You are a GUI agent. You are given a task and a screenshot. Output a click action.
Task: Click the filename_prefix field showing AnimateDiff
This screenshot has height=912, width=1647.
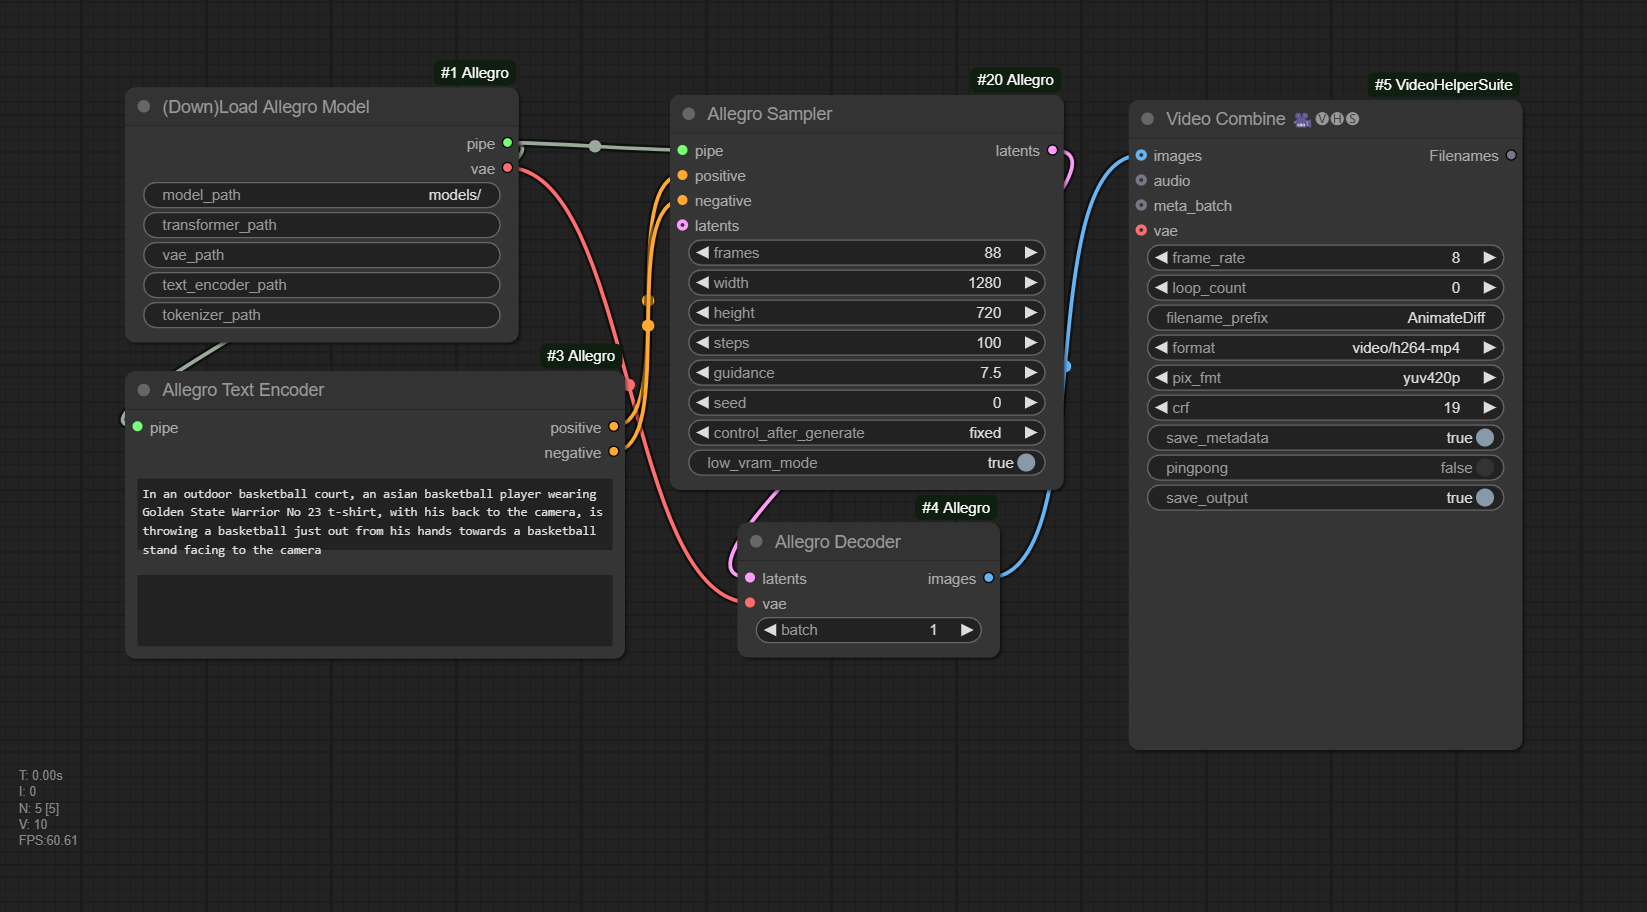(x=1325, y=318)
